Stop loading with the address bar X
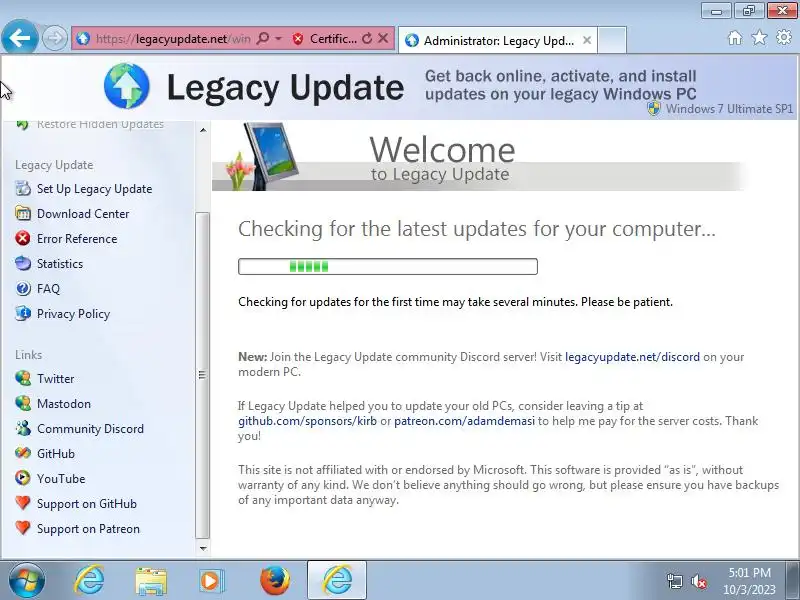The height and width of the screenshot is (600, 800). coord(383,38)
